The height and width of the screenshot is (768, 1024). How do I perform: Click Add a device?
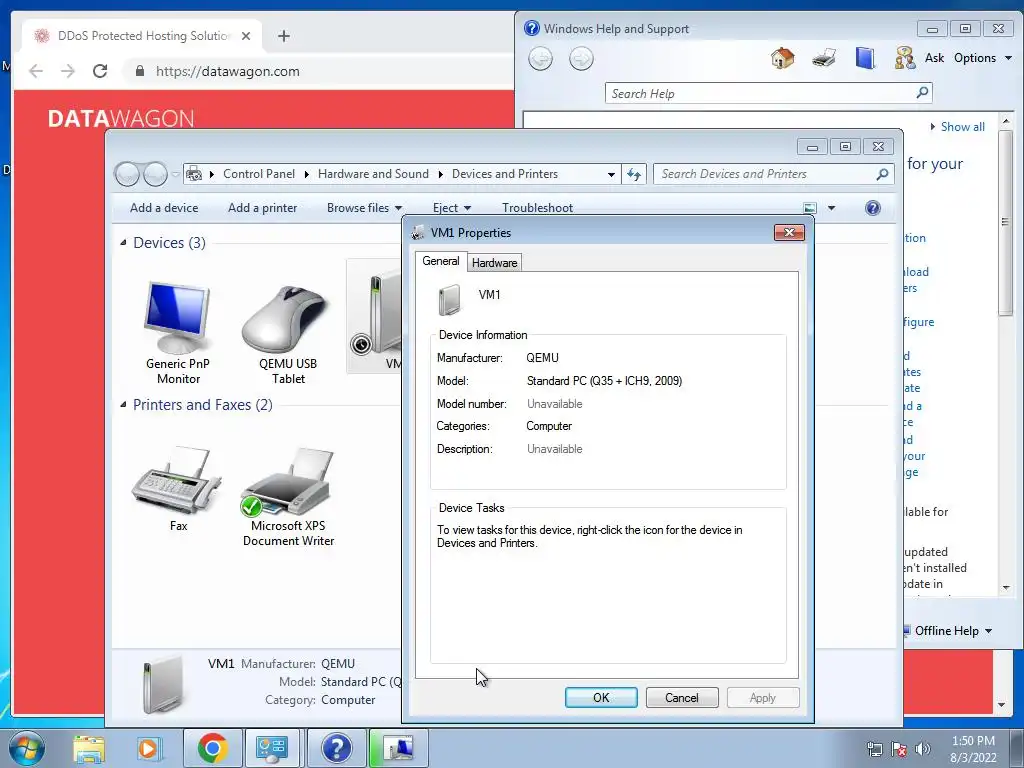coord(164,208)
